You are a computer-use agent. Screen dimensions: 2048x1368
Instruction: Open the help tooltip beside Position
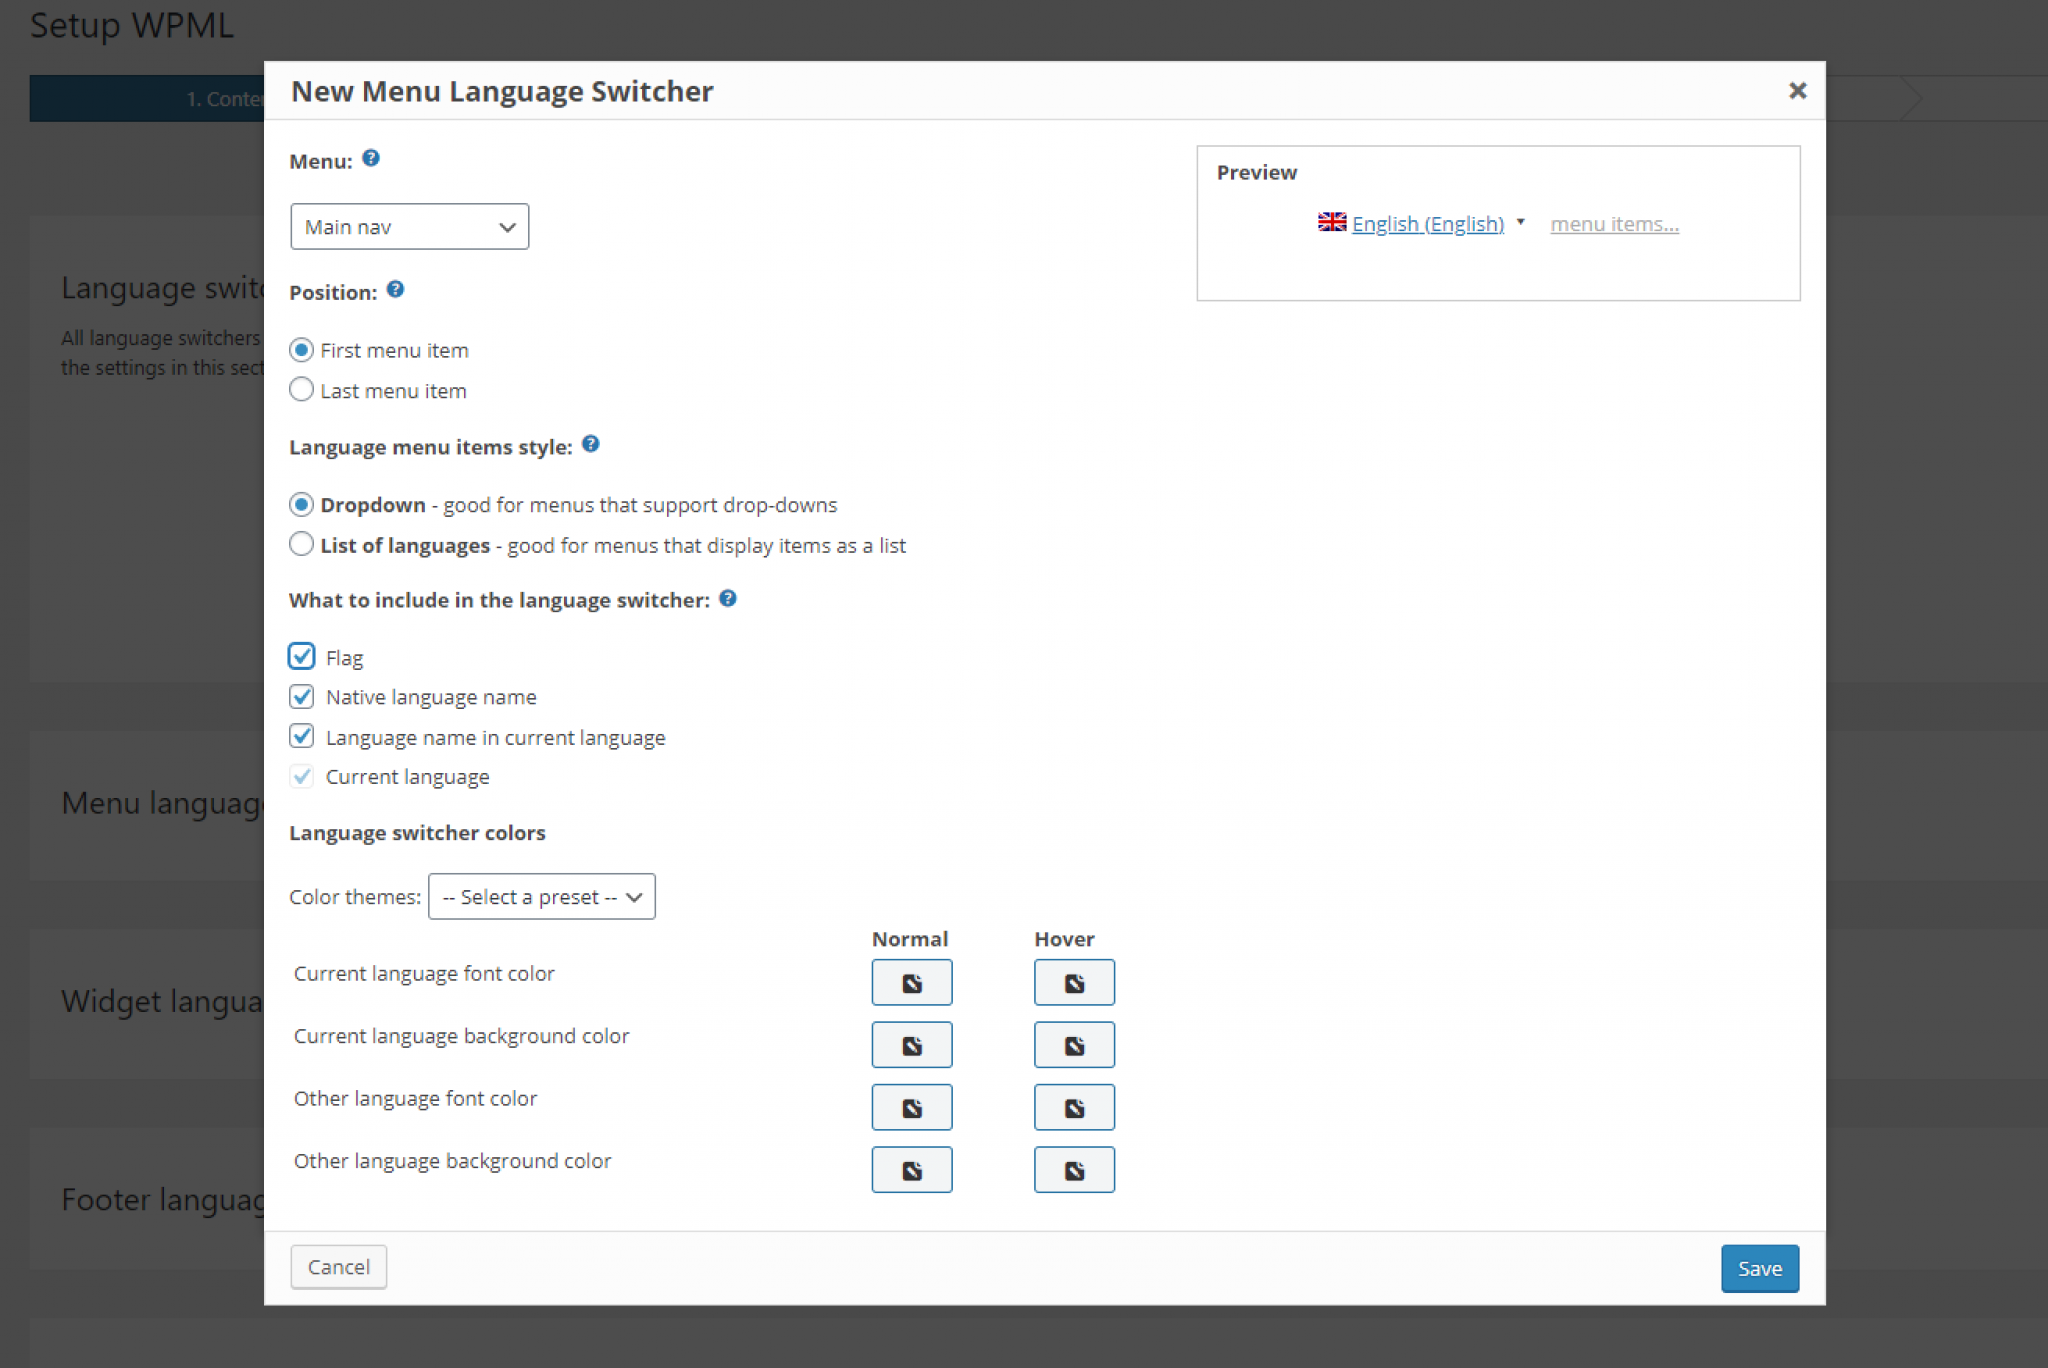395,289
